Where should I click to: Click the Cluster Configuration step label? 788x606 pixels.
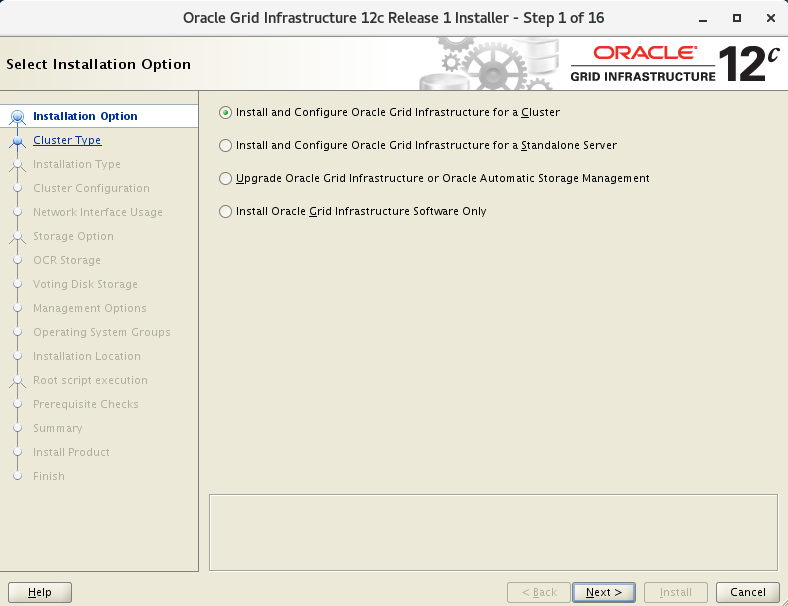91,188
